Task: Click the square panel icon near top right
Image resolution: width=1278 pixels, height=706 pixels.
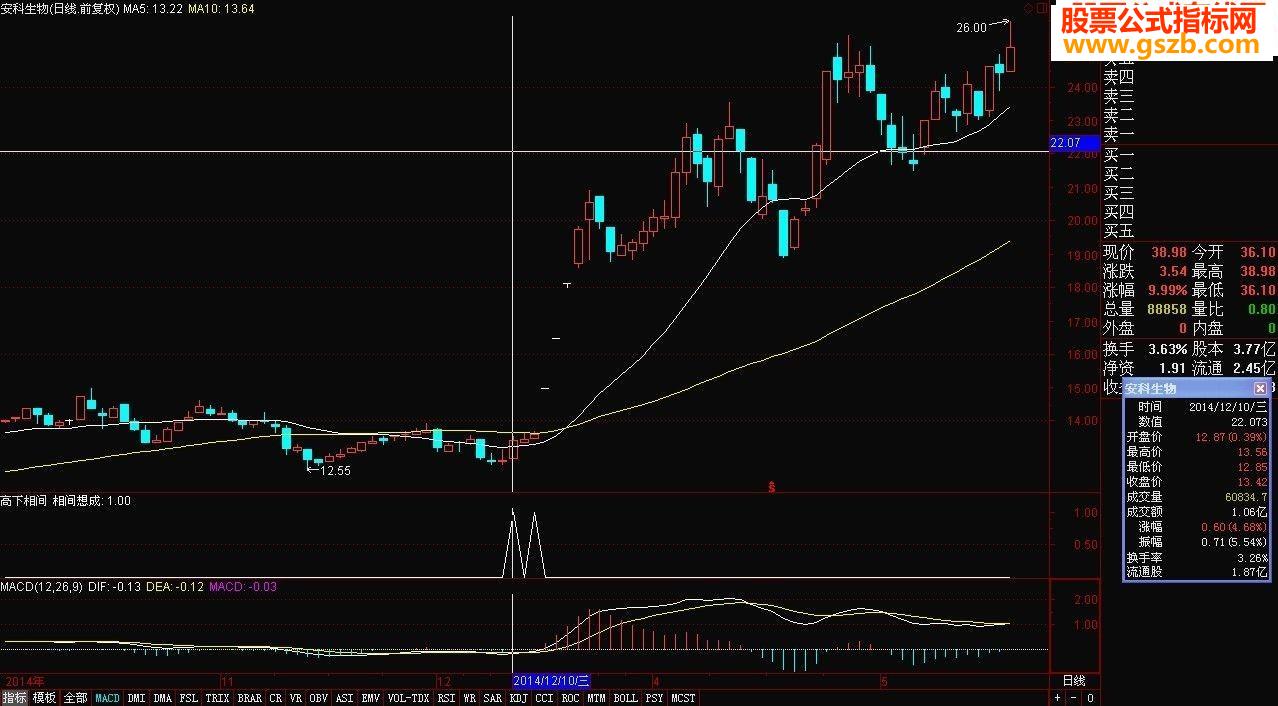Action: coord(1041,7)
